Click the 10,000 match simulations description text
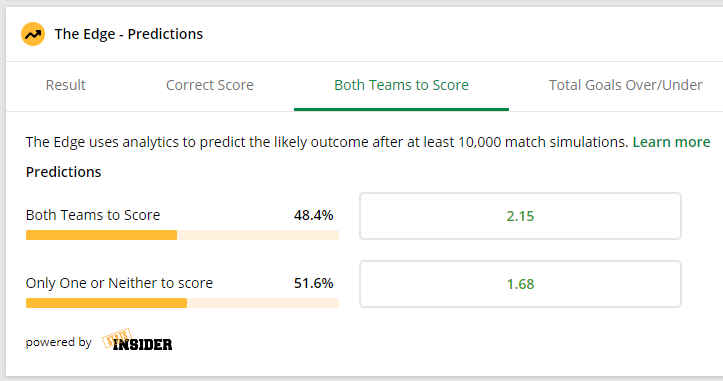Screen dimensions: 723x381 pos(327,142)
